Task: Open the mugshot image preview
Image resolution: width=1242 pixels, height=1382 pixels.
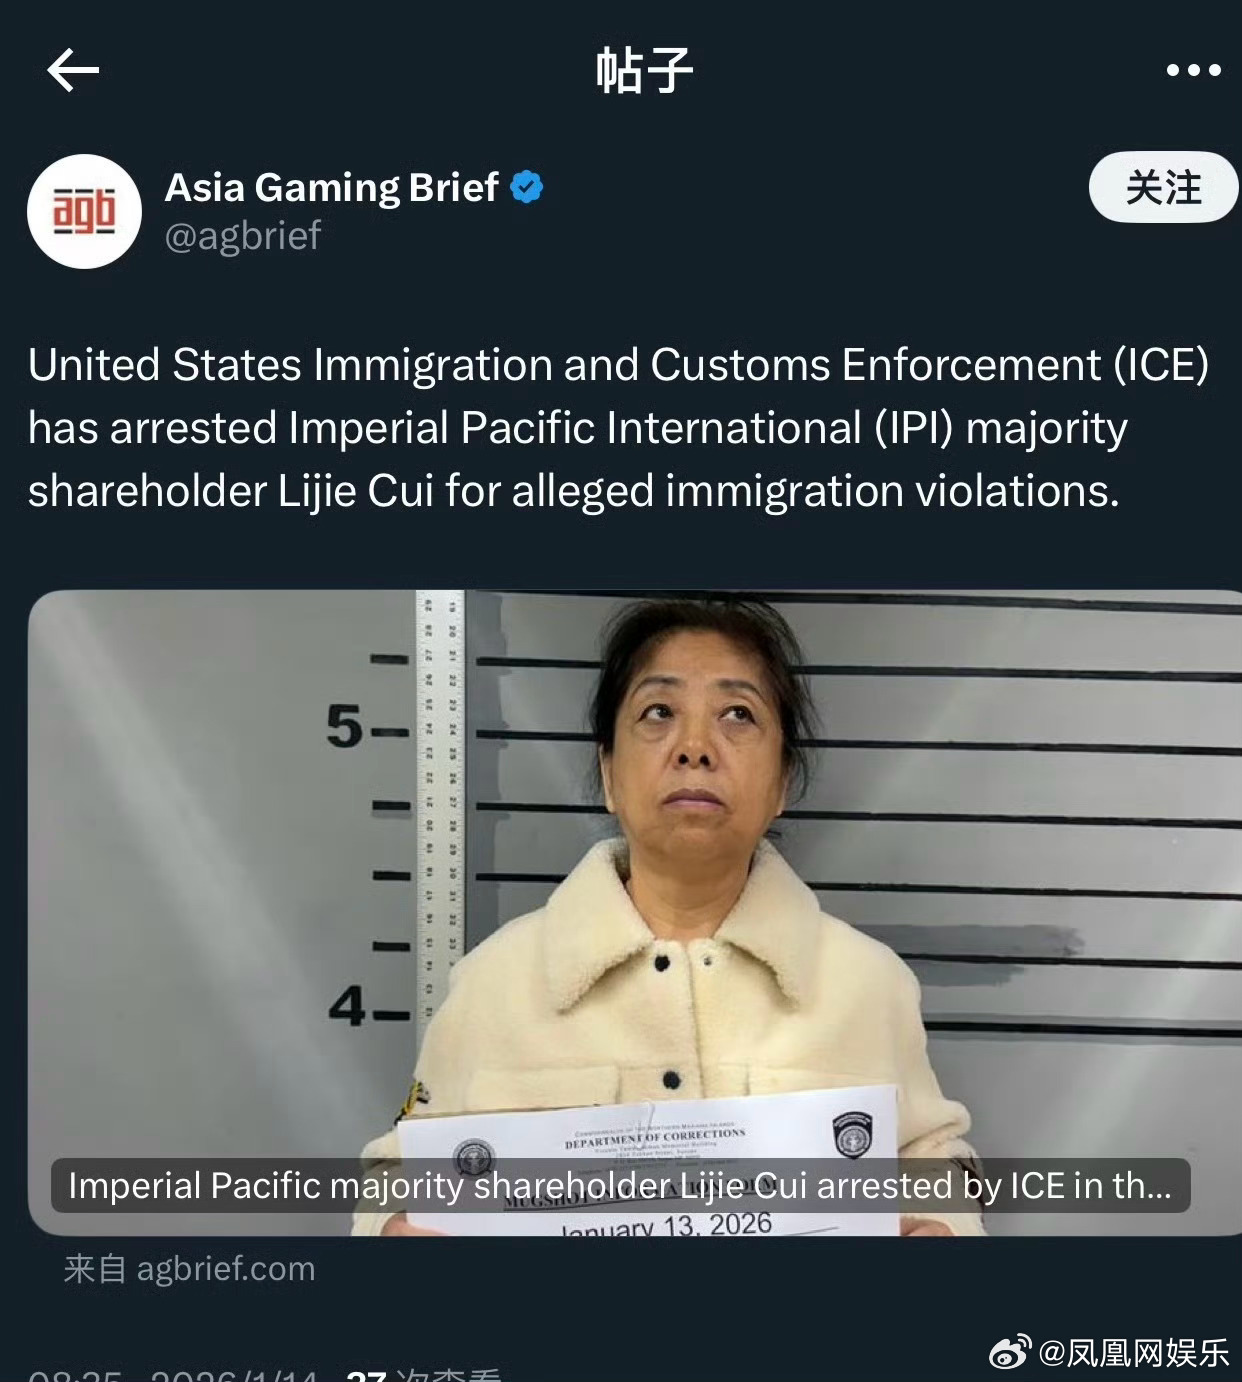Action: pyautogui.click(x=635, y=912)
